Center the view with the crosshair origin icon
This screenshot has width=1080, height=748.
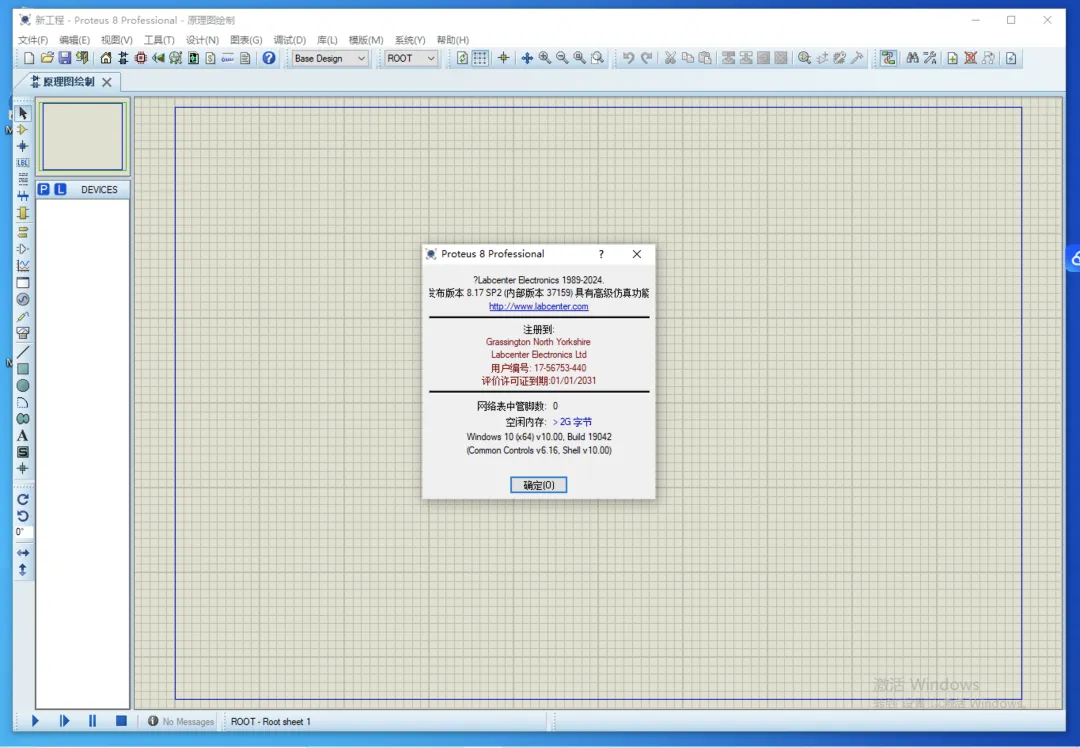pos(503,59)
